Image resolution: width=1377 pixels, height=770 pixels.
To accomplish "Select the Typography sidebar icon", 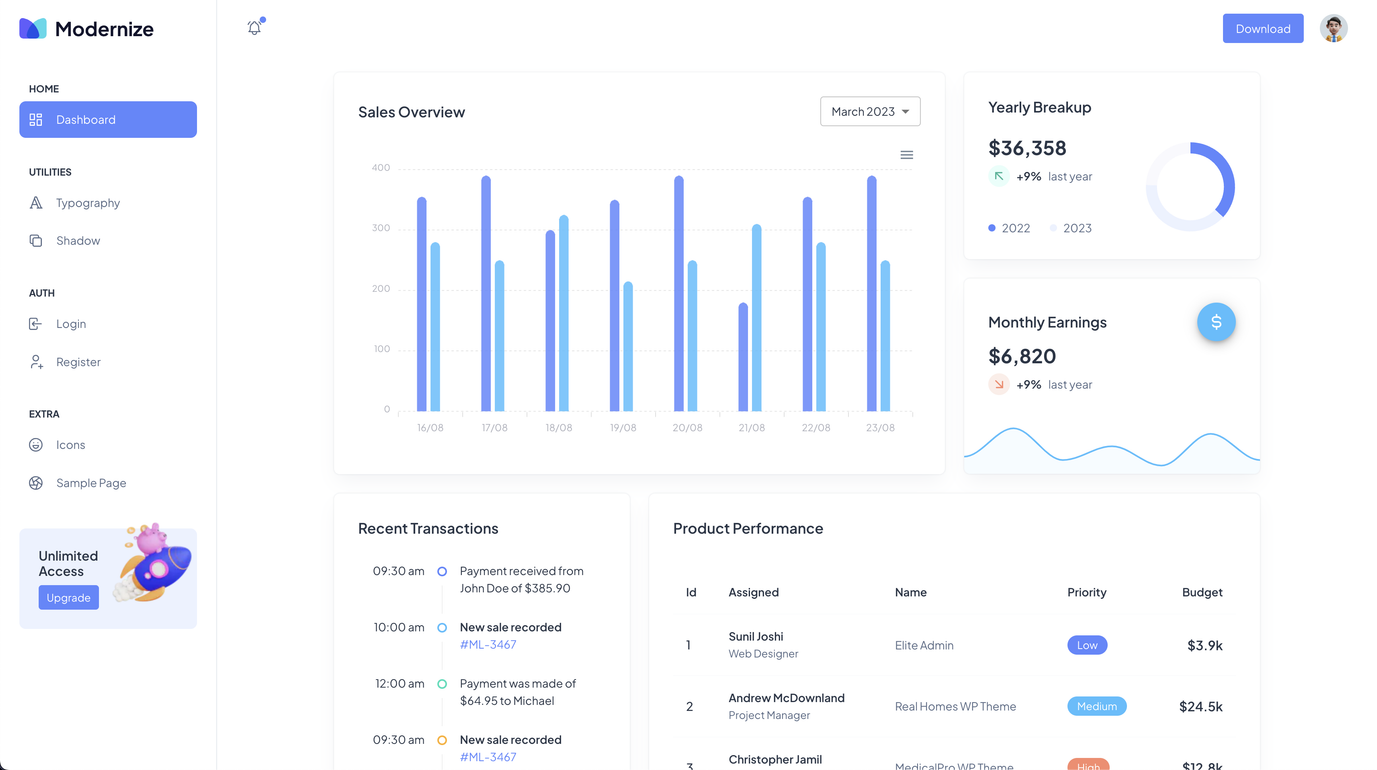I will pos(35,202).
